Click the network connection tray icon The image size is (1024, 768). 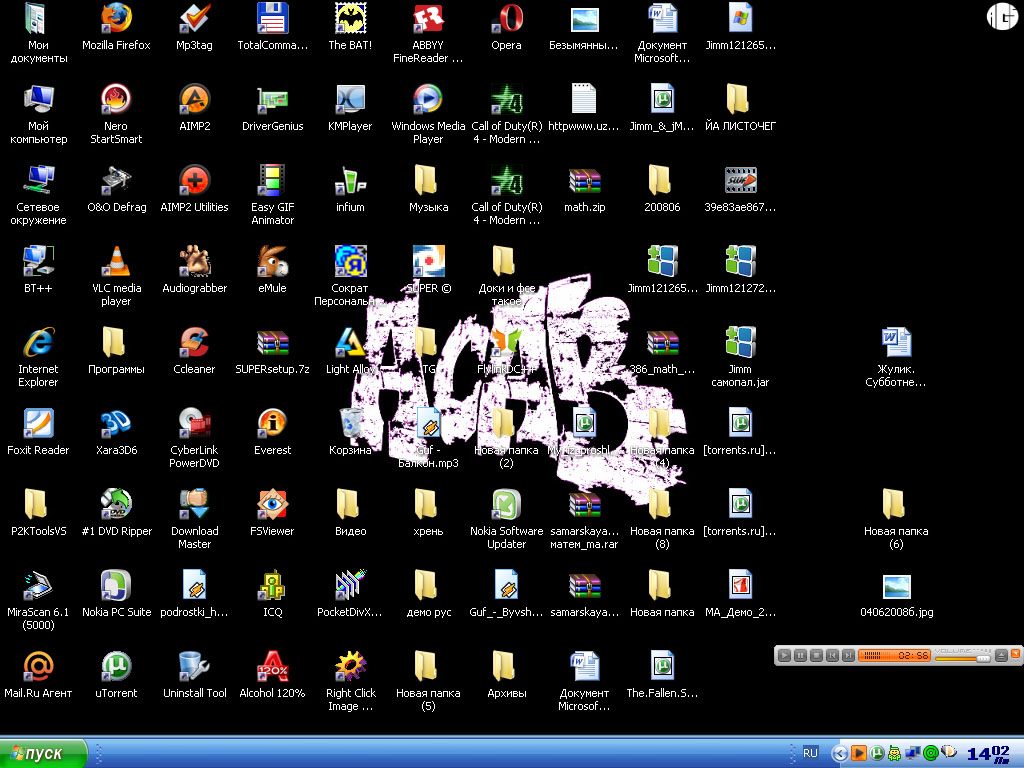coord(912,753)
